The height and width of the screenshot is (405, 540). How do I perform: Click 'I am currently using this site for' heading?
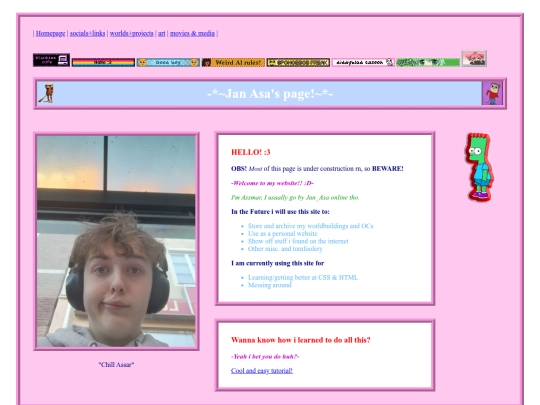point(278,263)
